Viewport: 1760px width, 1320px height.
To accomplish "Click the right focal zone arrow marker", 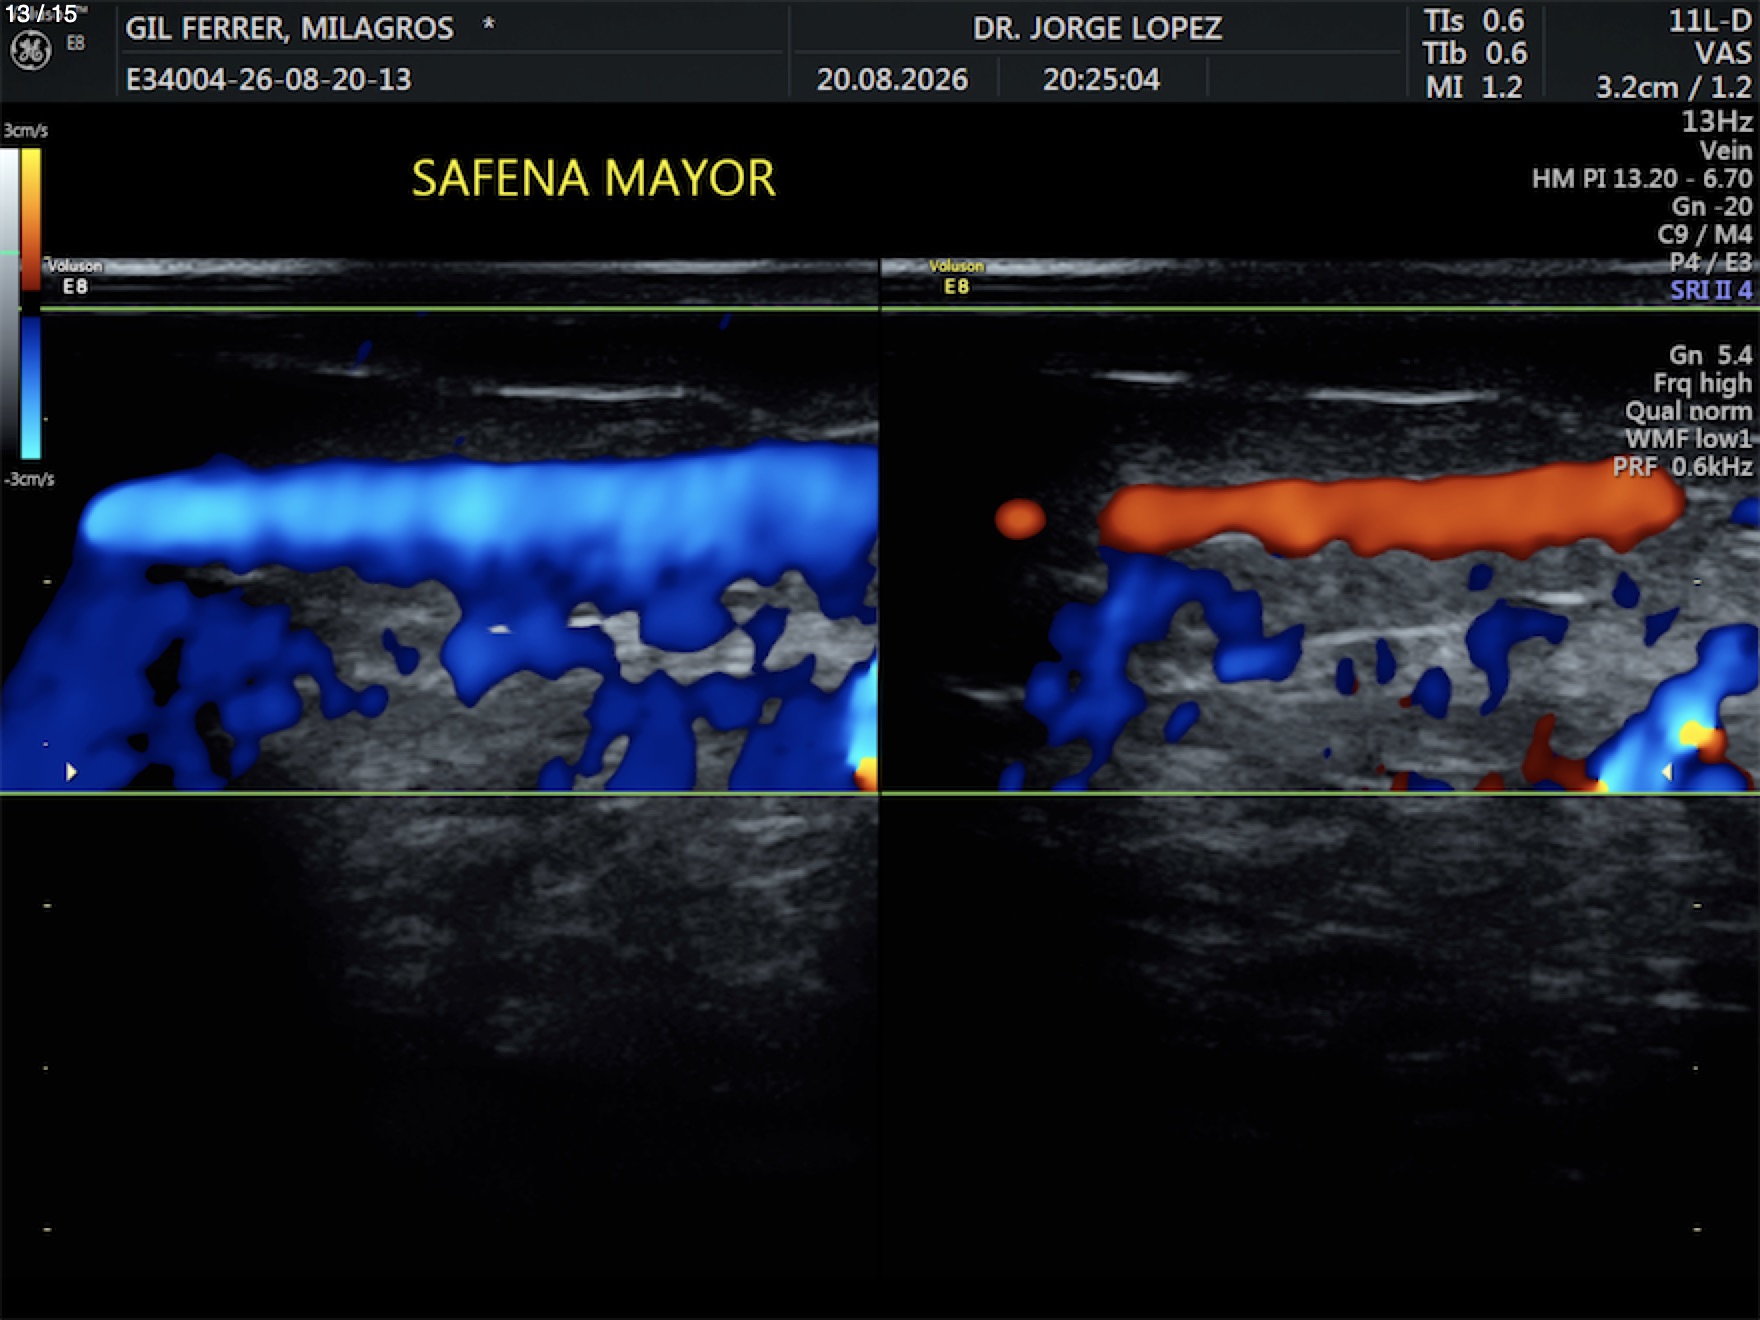I will pyautogui.click(x=1667, y=771).
